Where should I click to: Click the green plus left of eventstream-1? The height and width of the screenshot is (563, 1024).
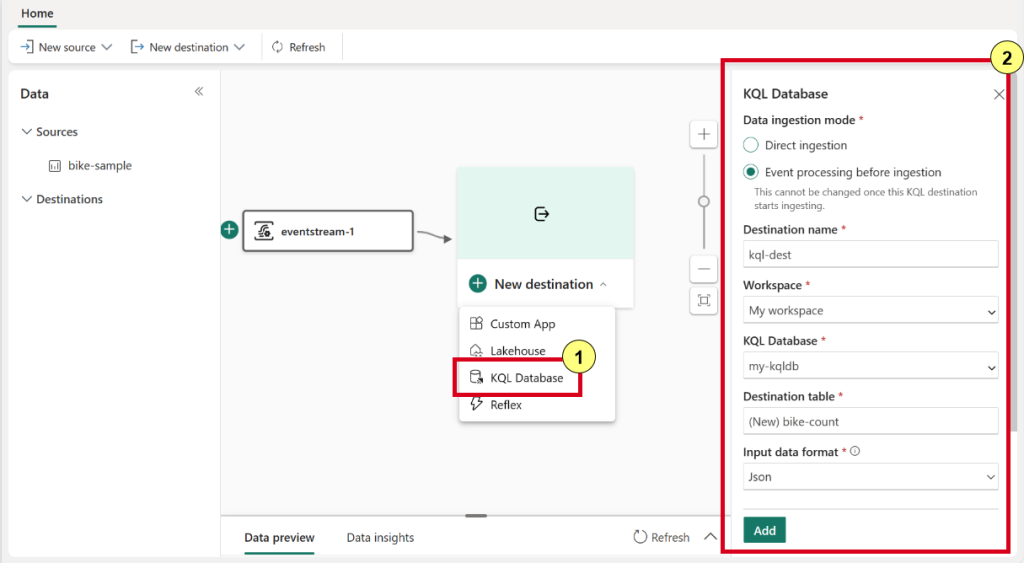point(229,230)
